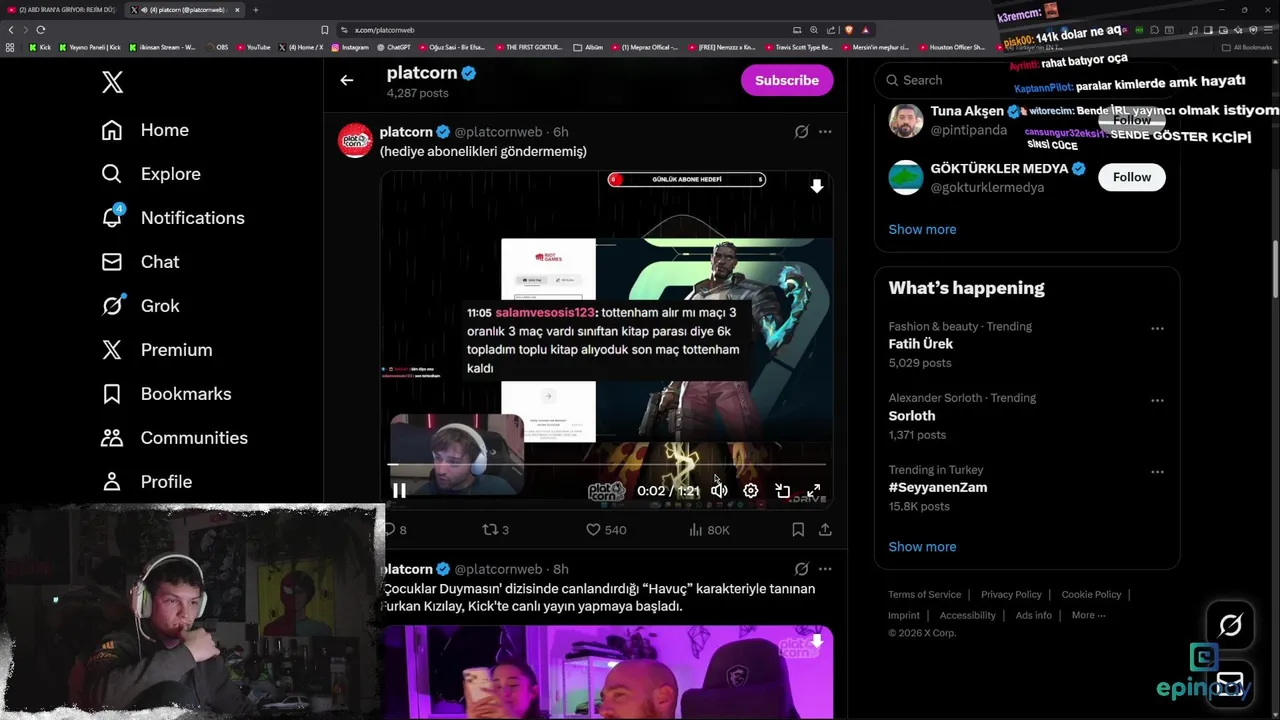Click the X logo home icon
The height and width of the screenshot is (720, 1280).
click(x=112, y=82)
